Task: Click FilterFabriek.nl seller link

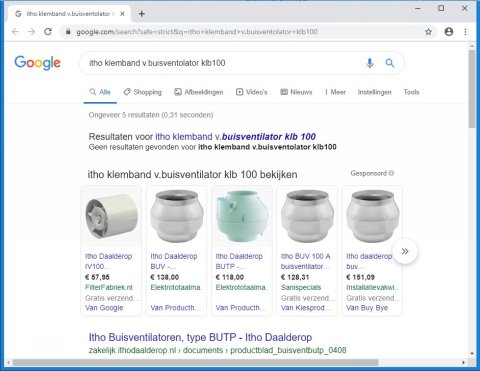Action: (x=109, y=287)
